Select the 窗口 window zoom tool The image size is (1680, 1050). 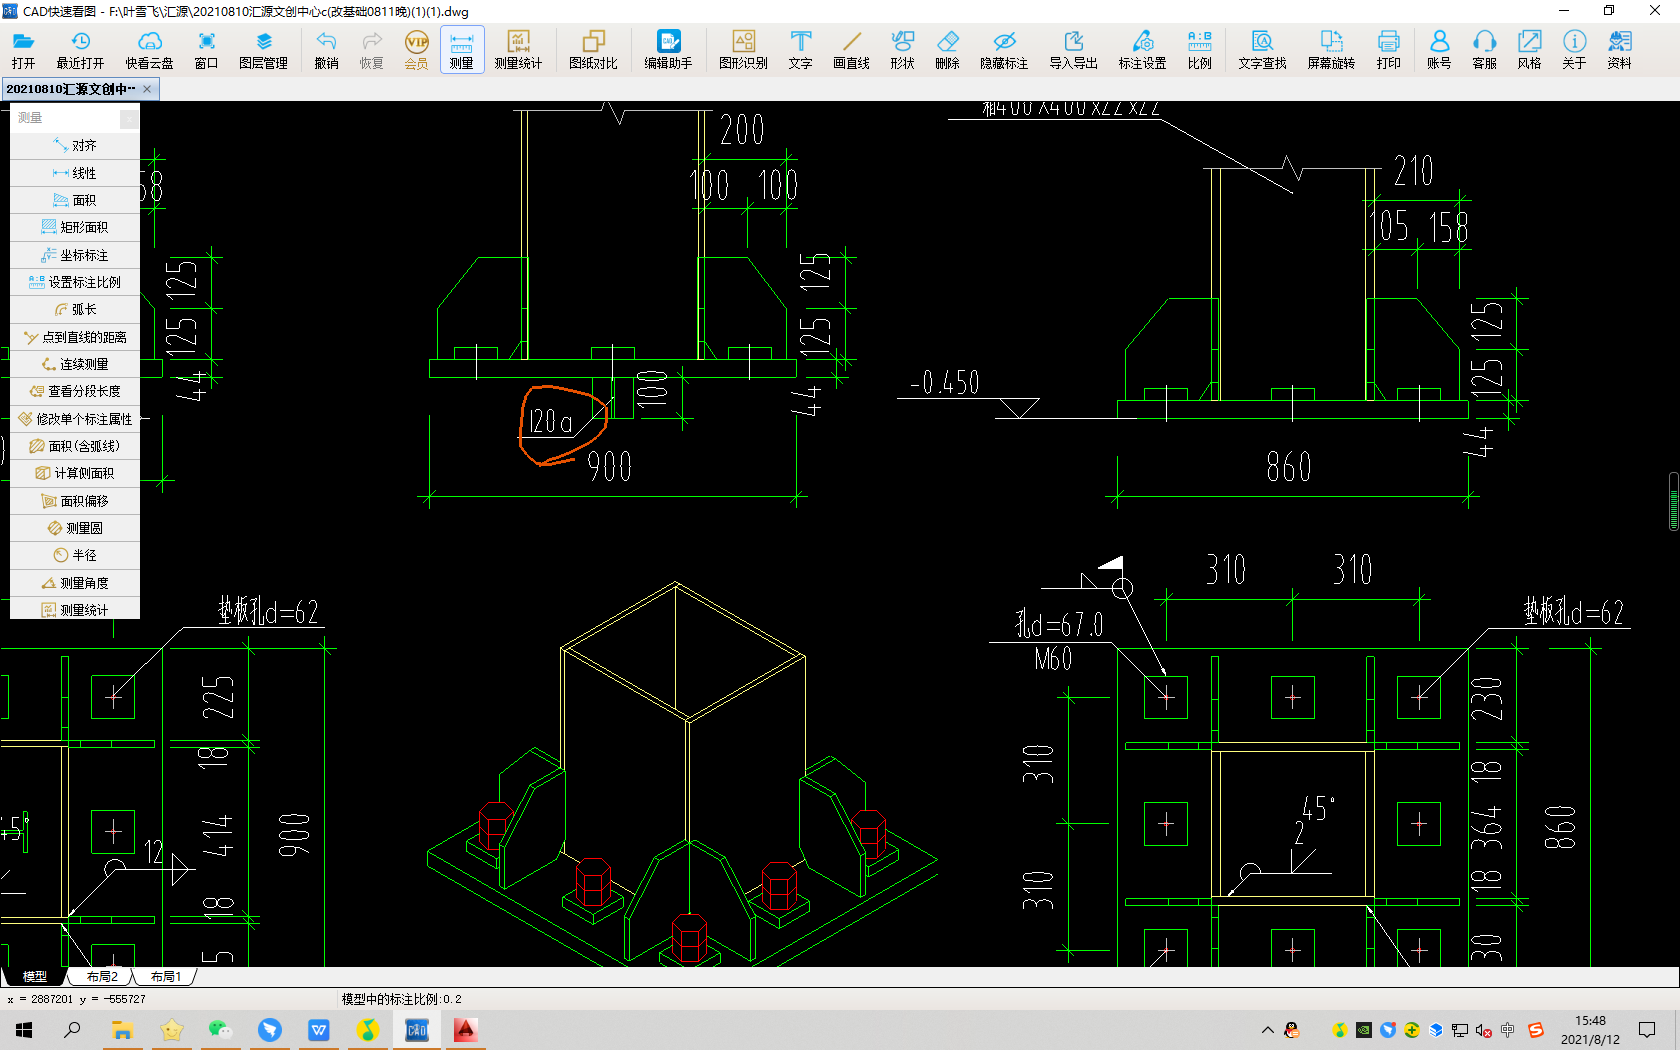tap(206, 49)
